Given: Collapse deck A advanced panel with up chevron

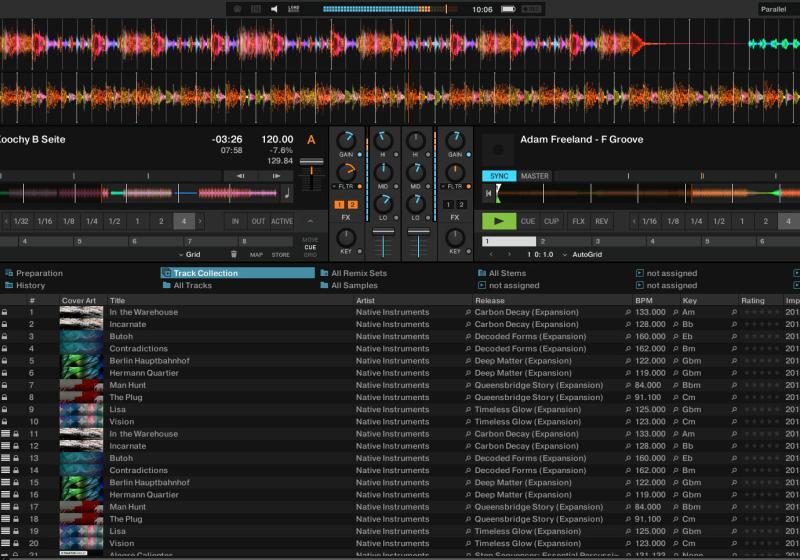Looking at the screenshot, I should pyautogui.click(x=310, y=221).
